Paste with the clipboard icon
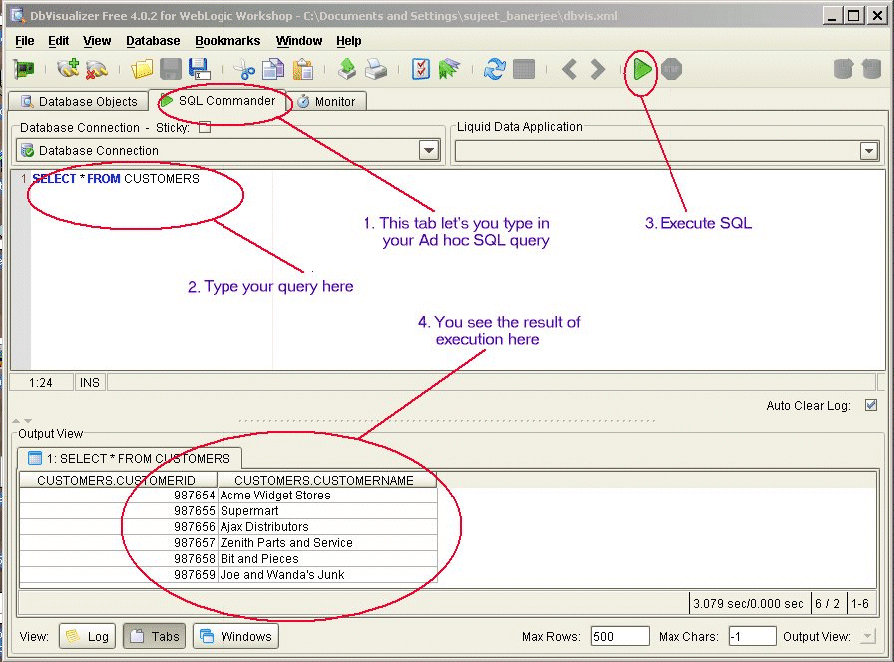Screen dimensions: 894x662 [x=303, y=70]
